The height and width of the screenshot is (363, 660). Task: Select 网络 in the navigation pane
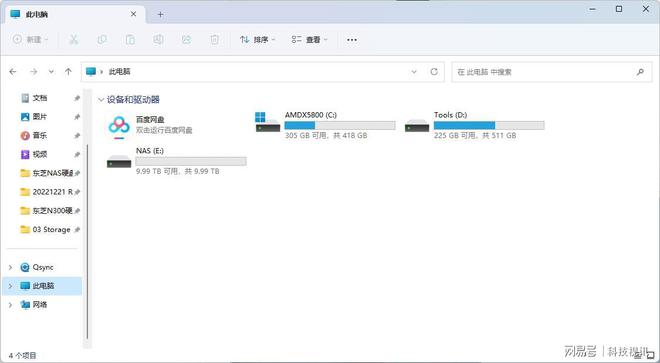pyautogui.click(x=34, y=304)
